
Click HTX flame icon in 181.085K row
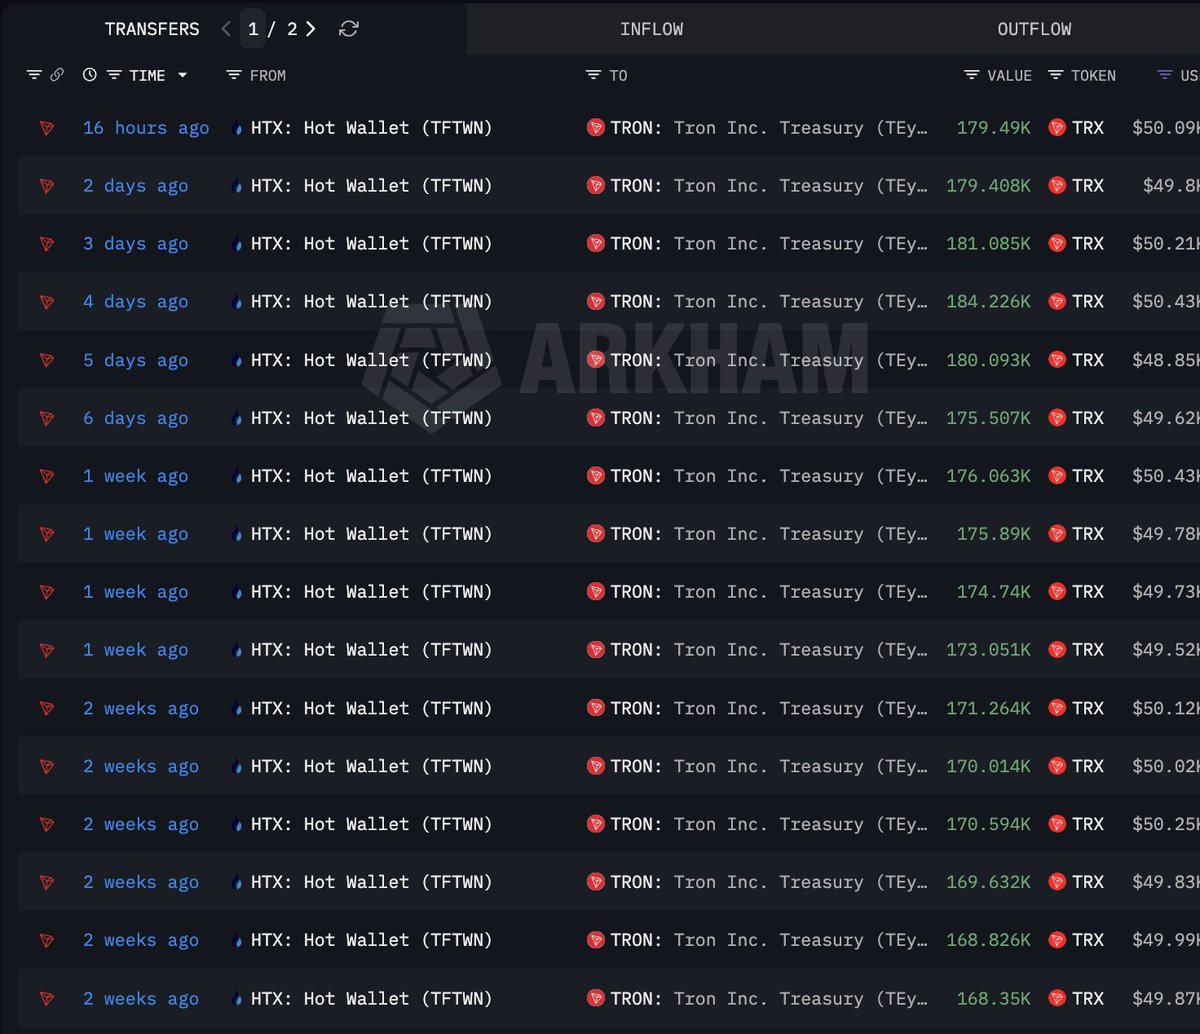237,244
